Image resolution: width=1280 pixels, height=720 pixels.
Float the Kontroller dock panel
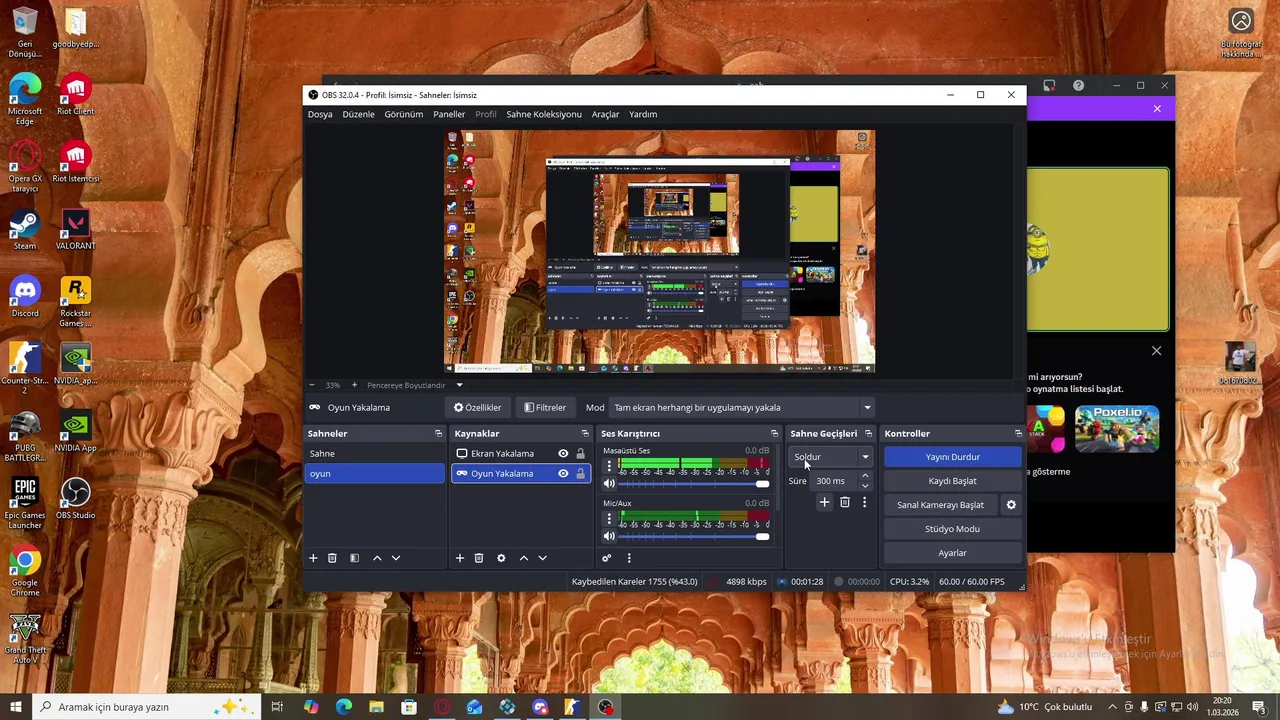tap(1018, 434)
